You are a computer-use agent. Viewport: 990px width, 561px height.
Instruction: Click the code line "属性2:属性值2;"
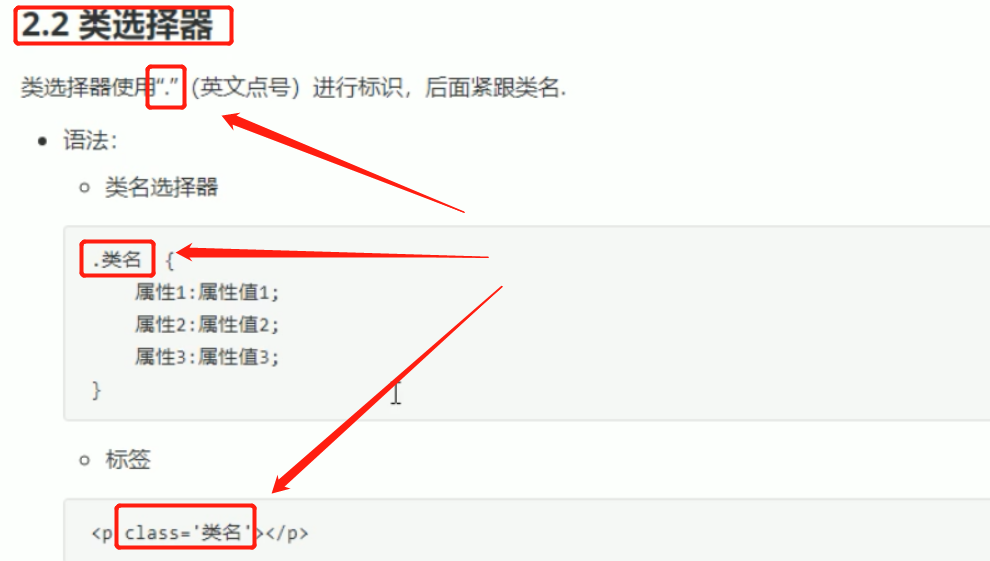pyautogui.click(x=206, y=324)
